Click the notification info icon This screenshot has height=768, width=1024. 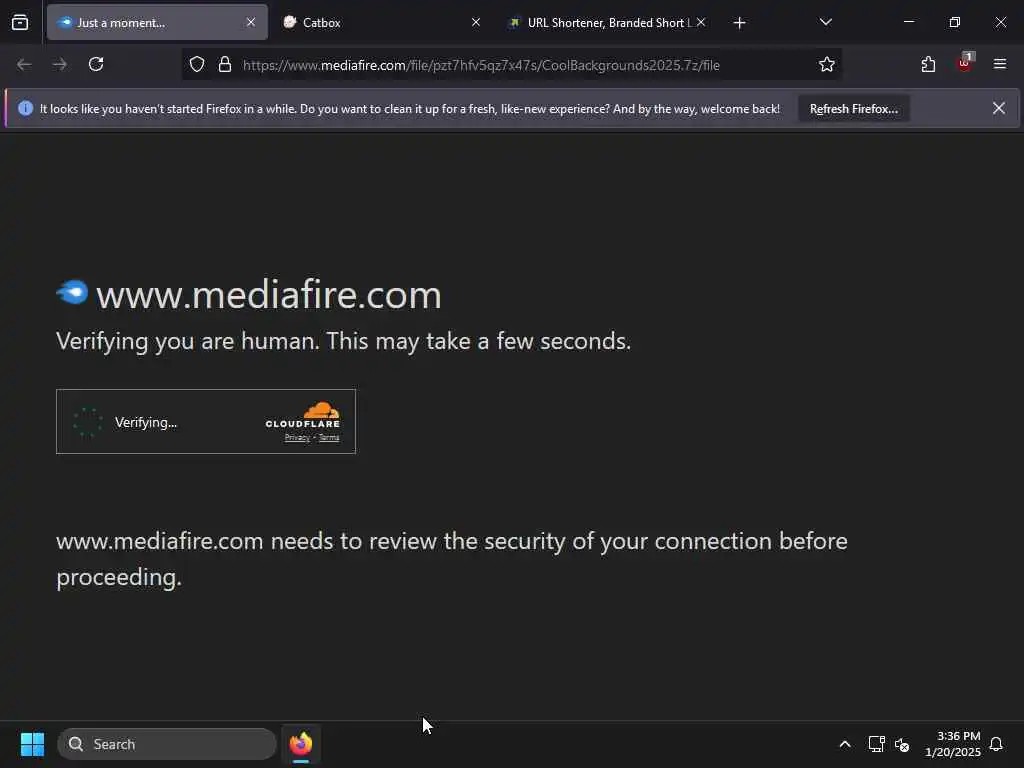(x=25, y=108)
